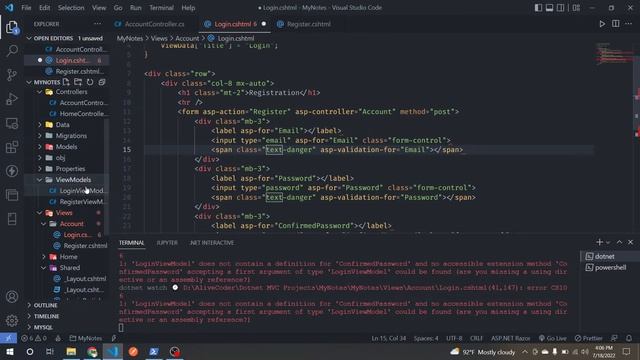Toggle primary sidebar layout icon
This screenshot has width=640, height=360.
click(x=538, y=8)
